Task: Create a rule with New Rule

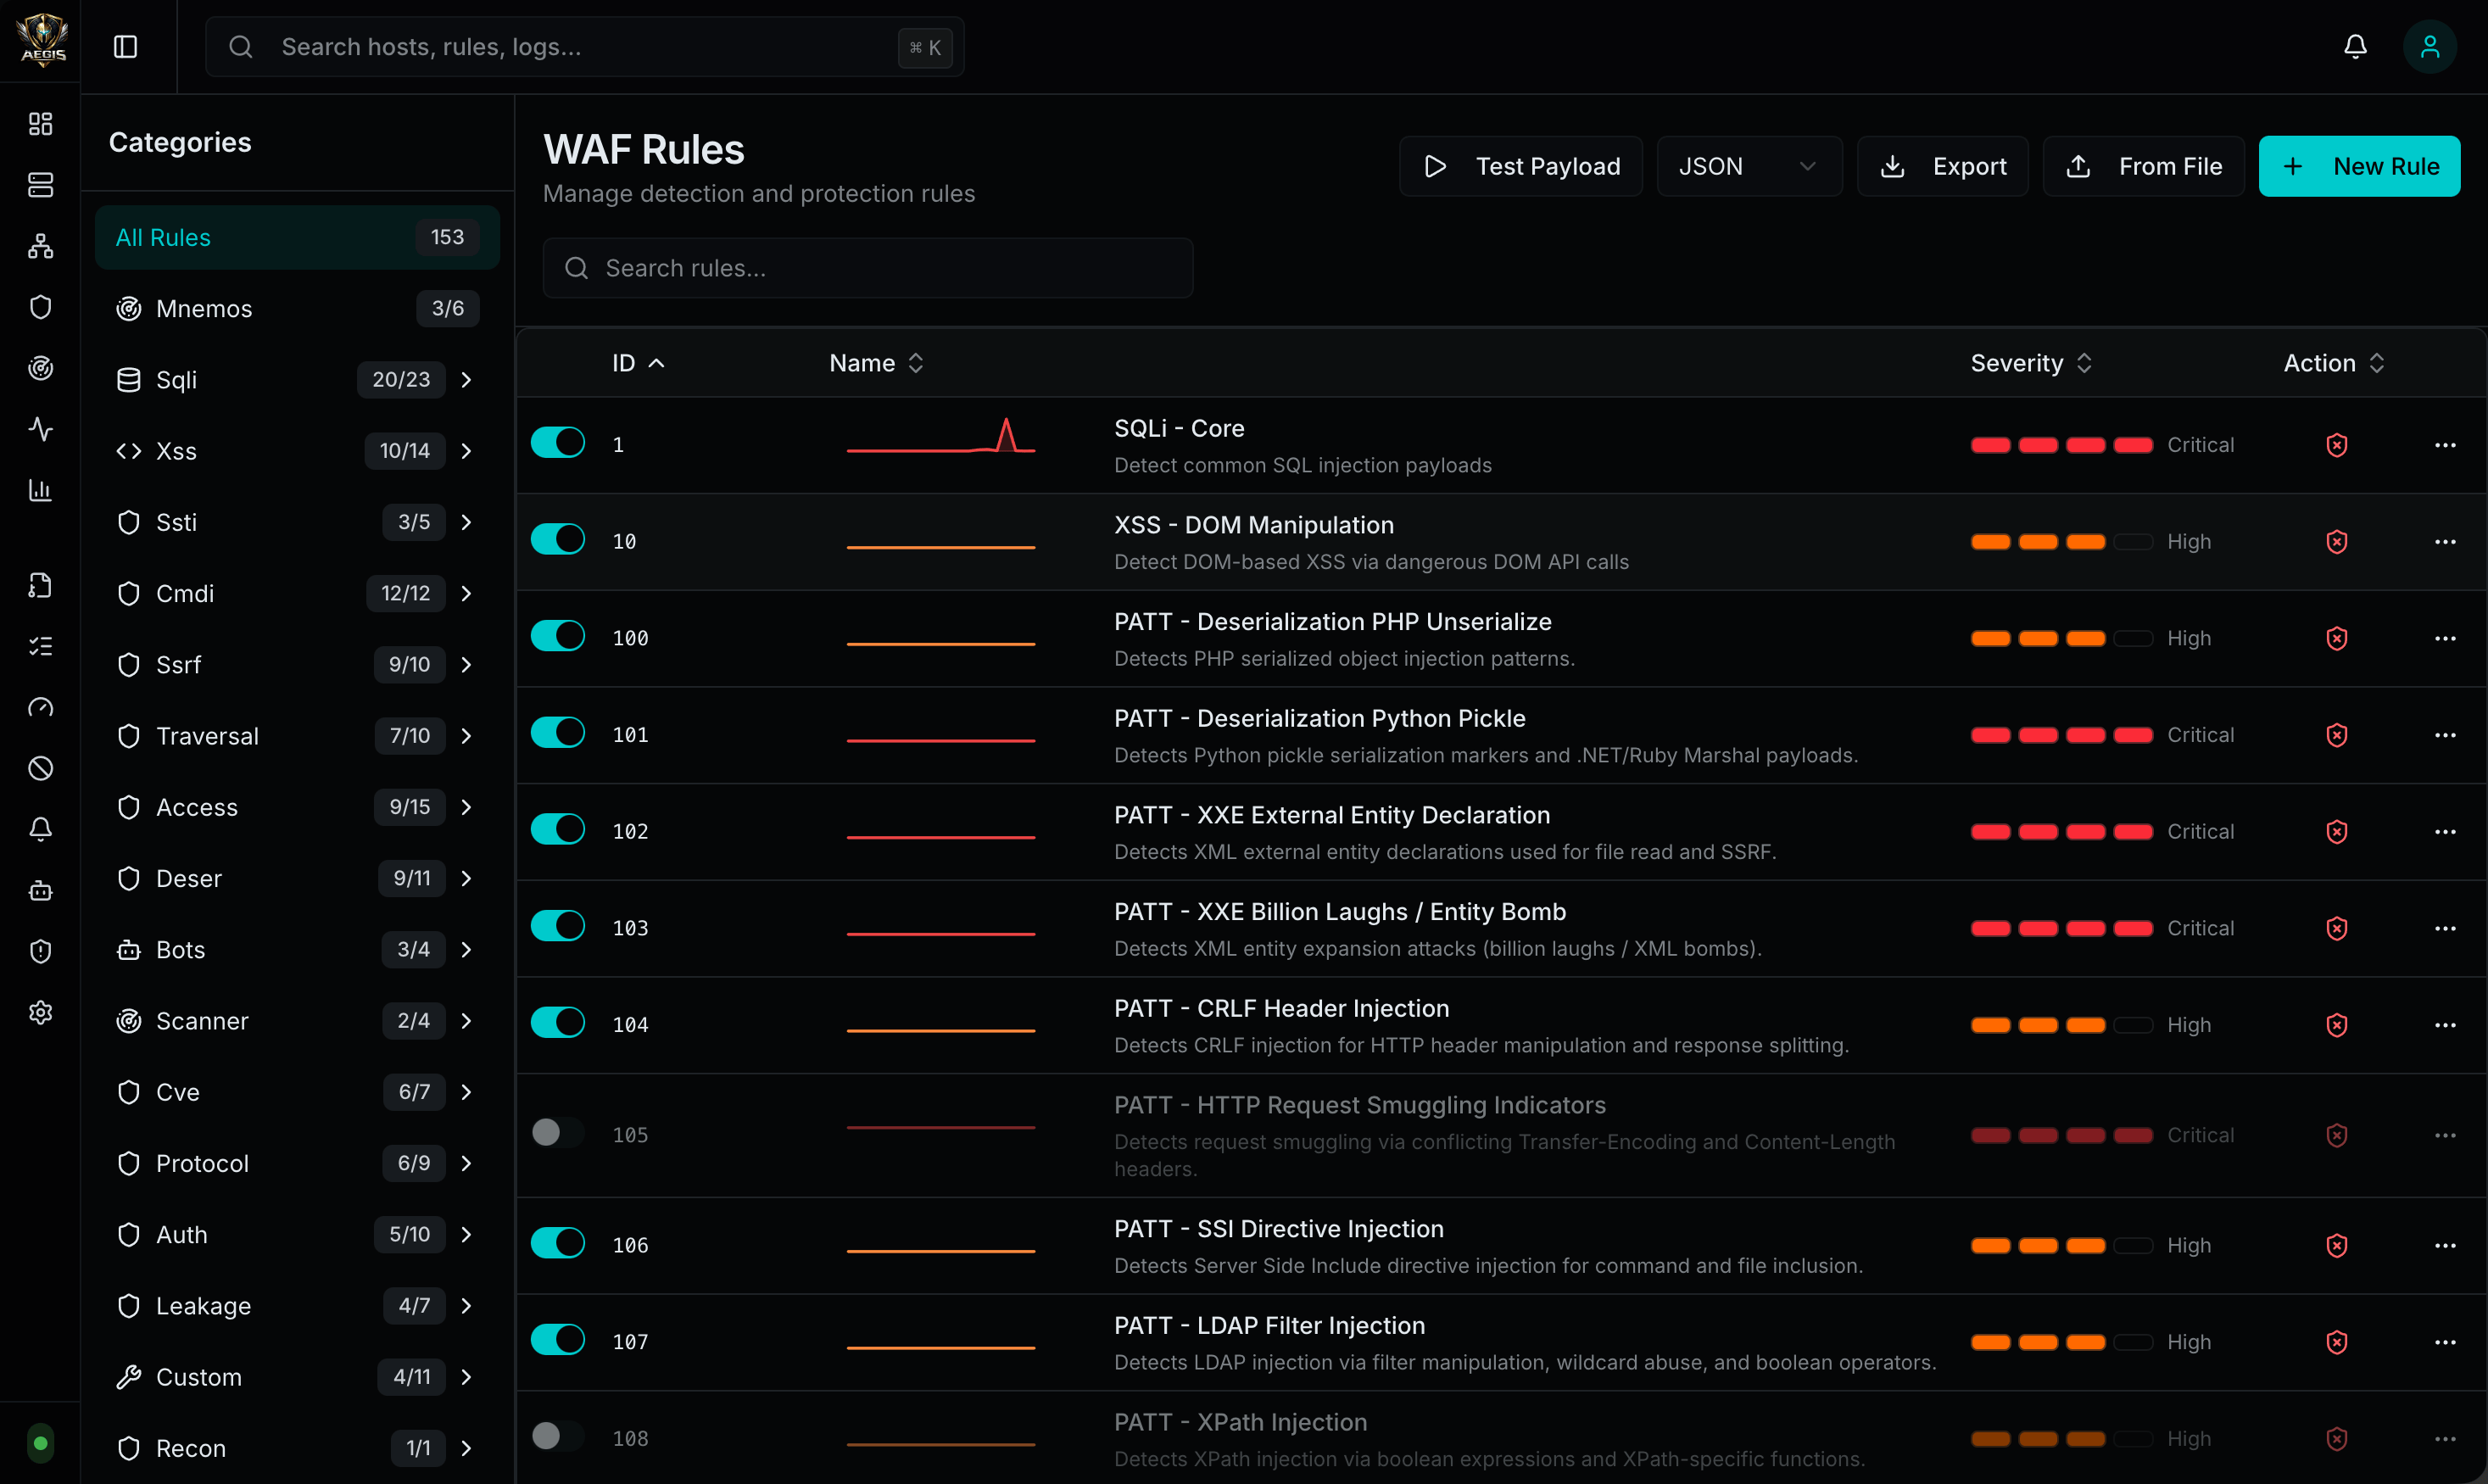Action: (x=2359, y=166)
